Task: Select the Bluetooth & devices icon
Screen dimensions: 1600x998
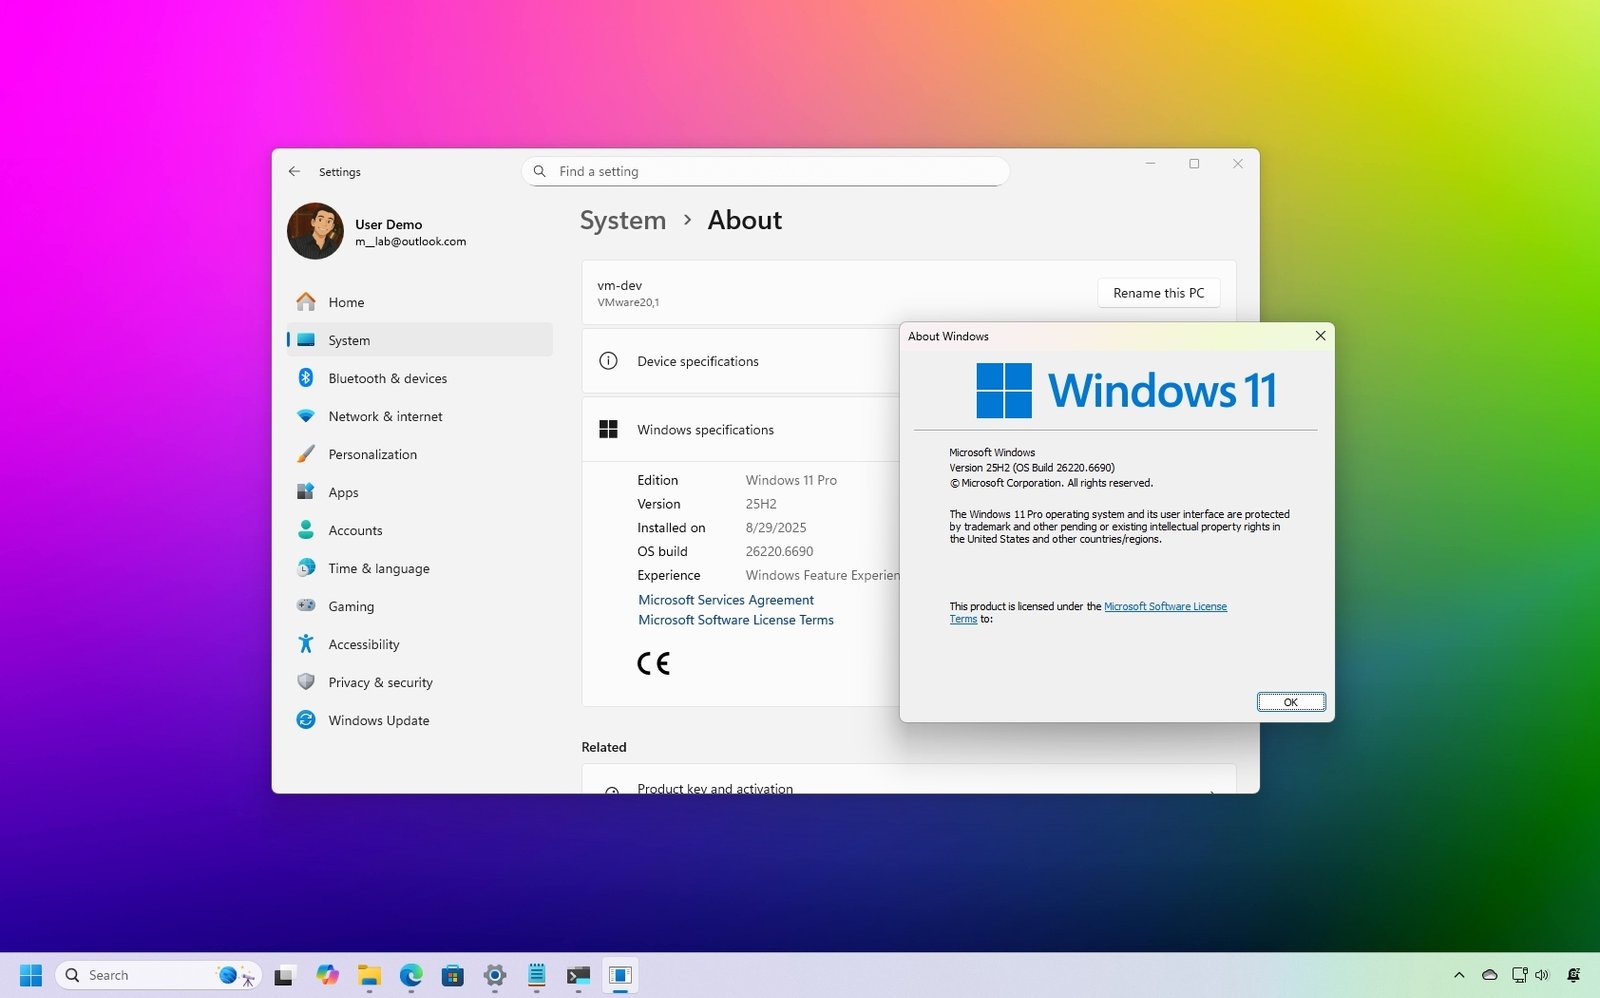Action: (x=307, y=378)
